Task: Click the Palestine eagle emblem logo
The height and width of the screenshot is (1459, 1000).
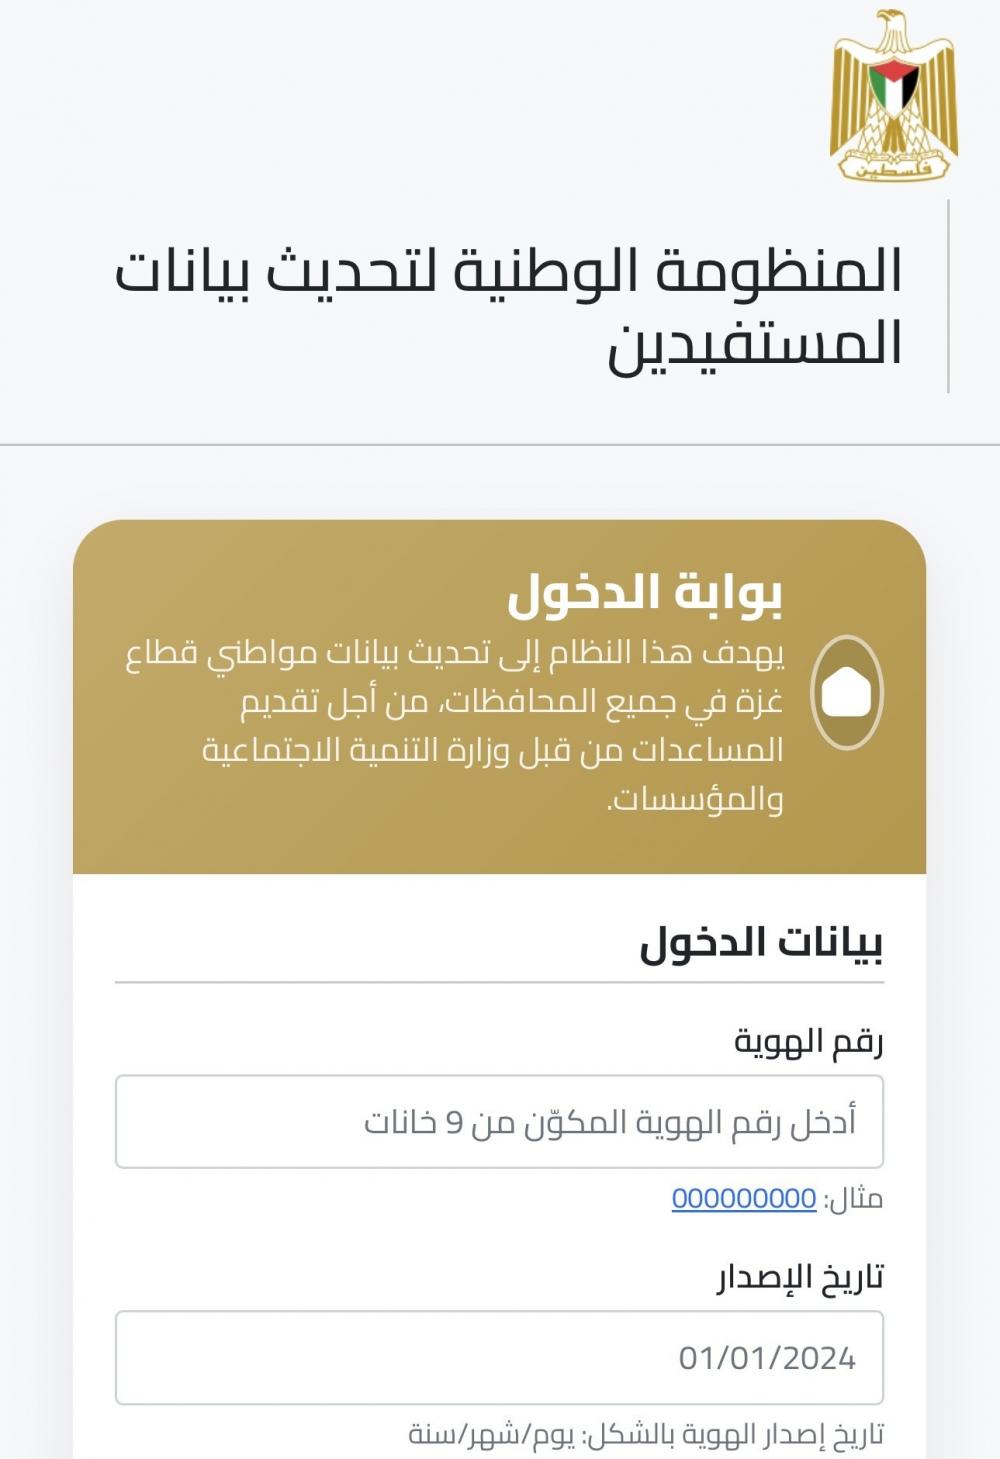Action: (x=893, y=95)
